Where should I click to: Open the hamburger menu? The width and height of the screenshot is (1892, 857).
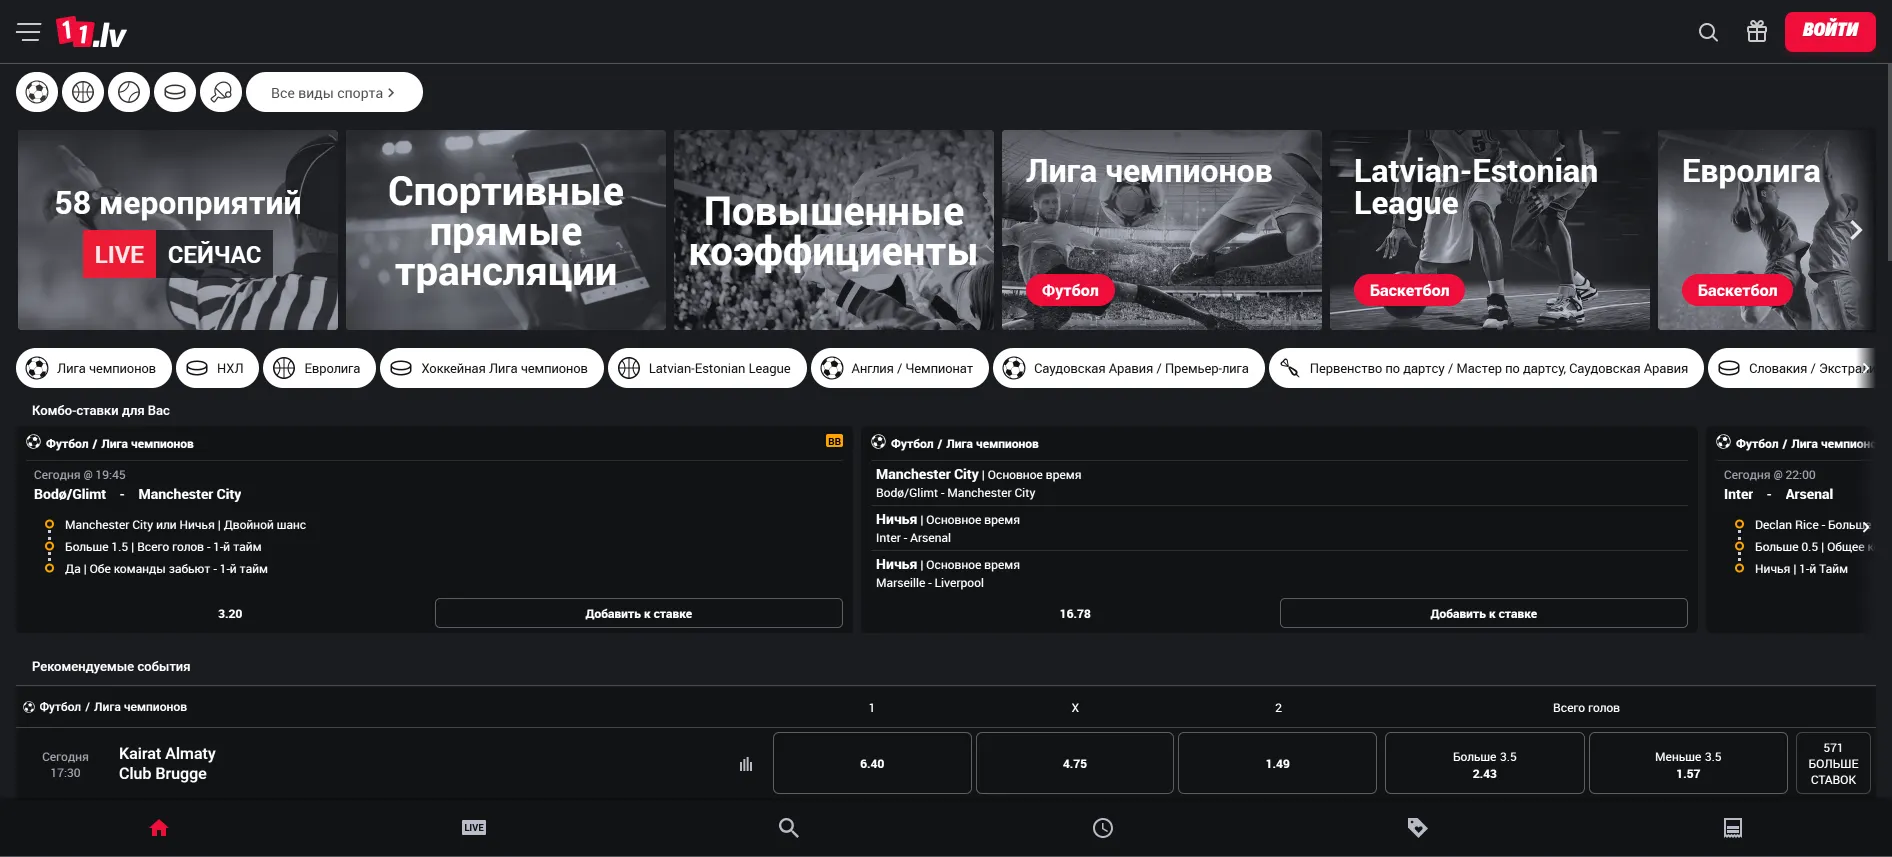[x=28, y=32]
